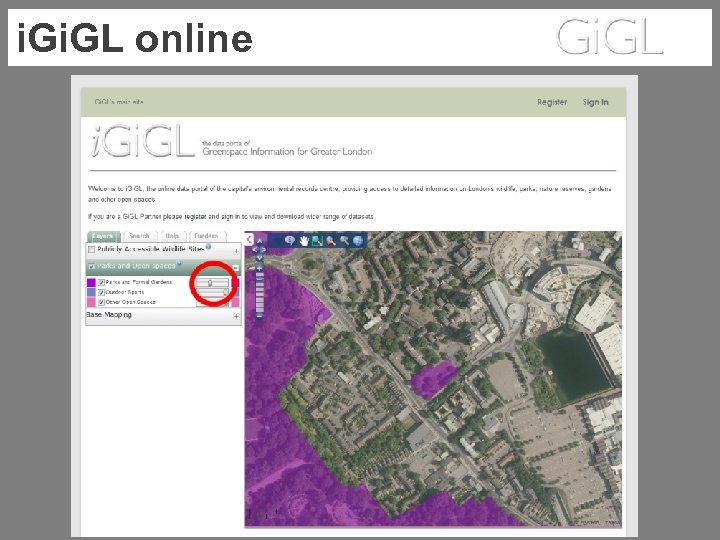Switch to the Layers tab
720x540 pixels.
click(103, 236)
